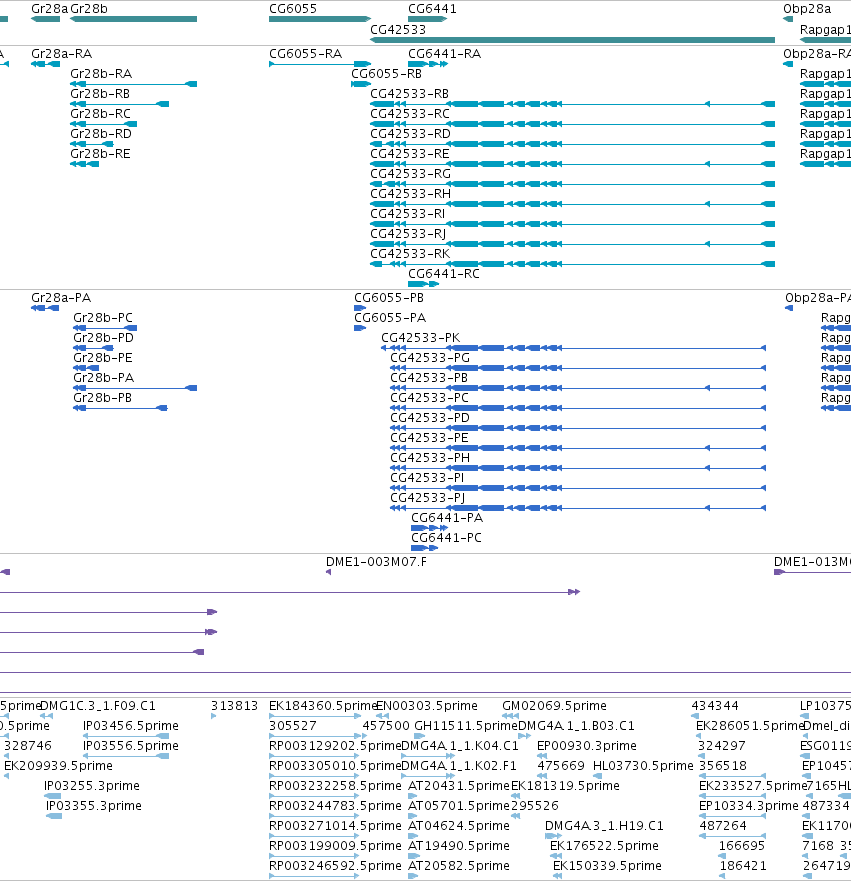
Task: Select the IP03556.5prime EST feature bar
Action: click(x=126, y=756)
